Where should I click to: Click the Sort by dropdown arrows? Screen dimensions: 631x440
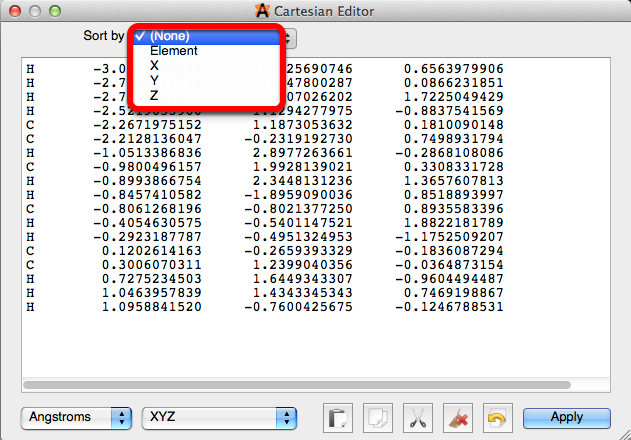(289, 37)
